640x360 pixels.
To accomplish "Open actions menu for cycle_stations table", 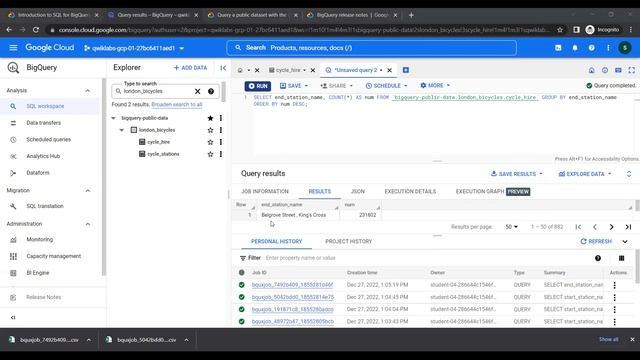I will (221, 154).
